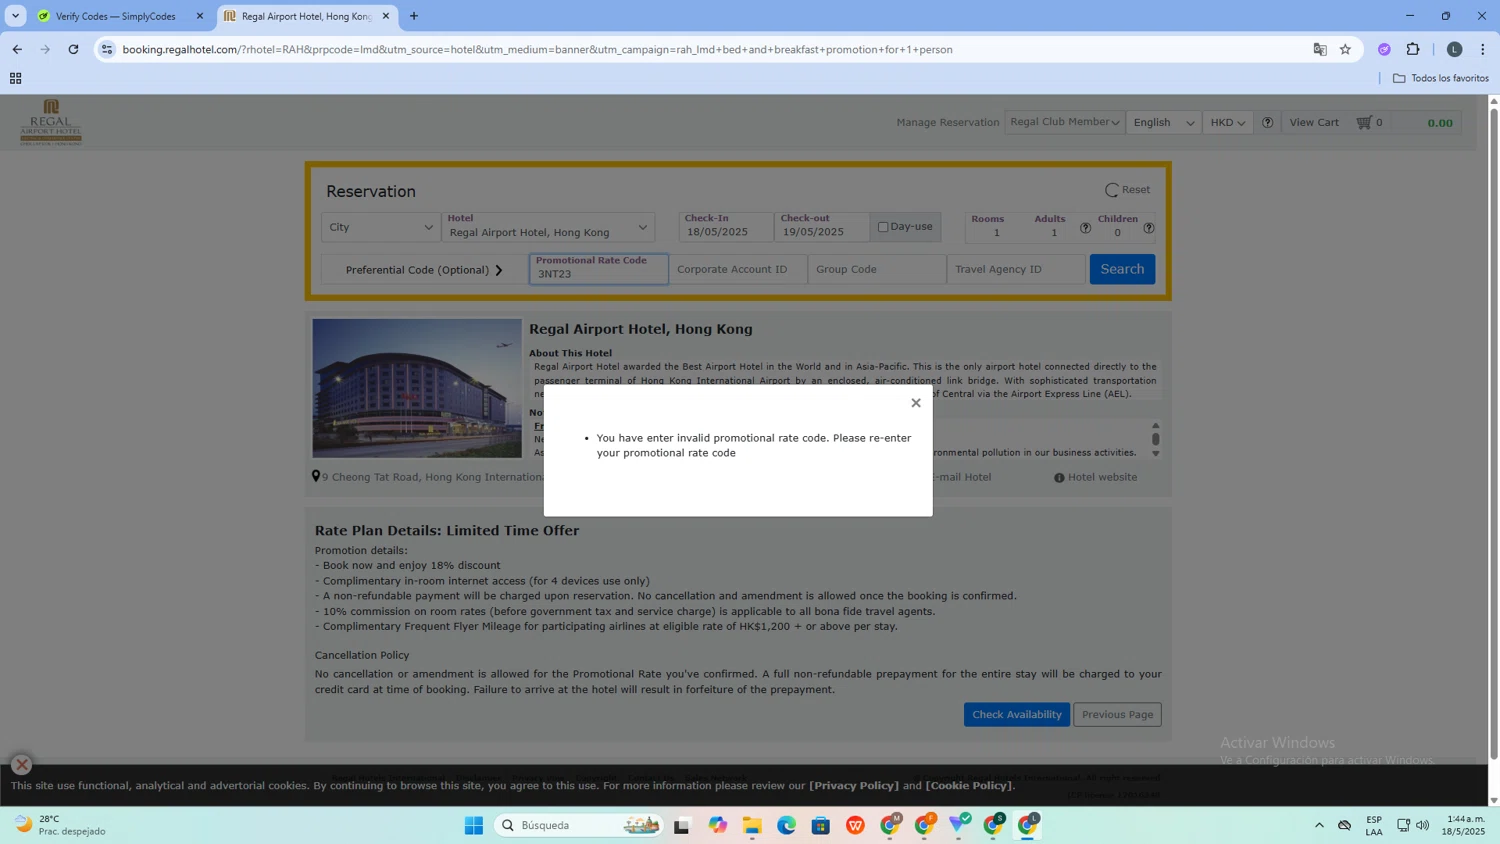
Task: Open Todos los favoritos bookmarks folder
Action: (x=1441, y=78)
